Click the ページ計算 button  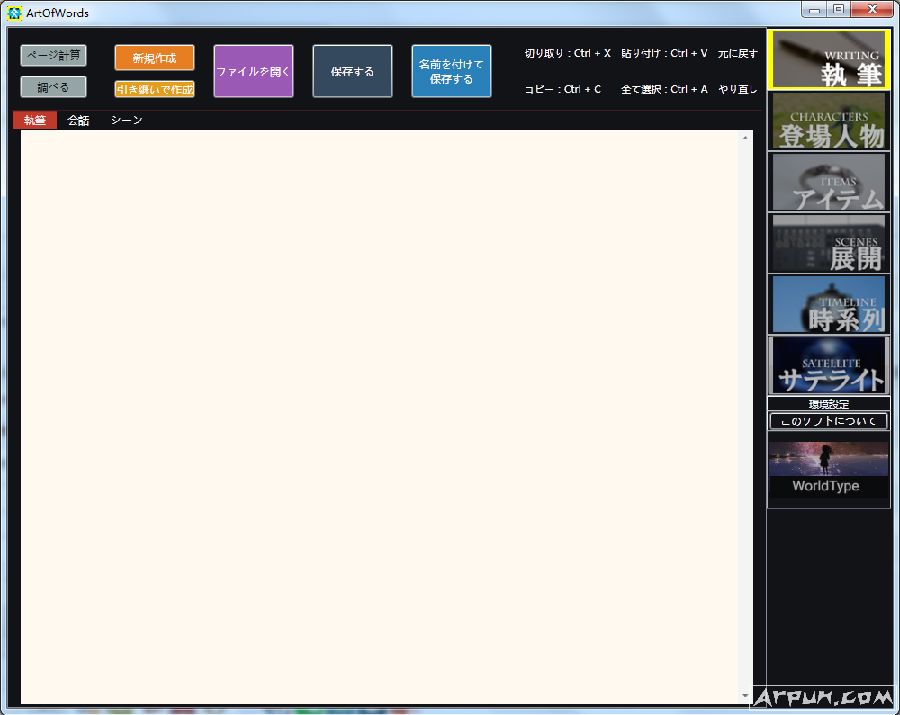(x=53, y=55)
